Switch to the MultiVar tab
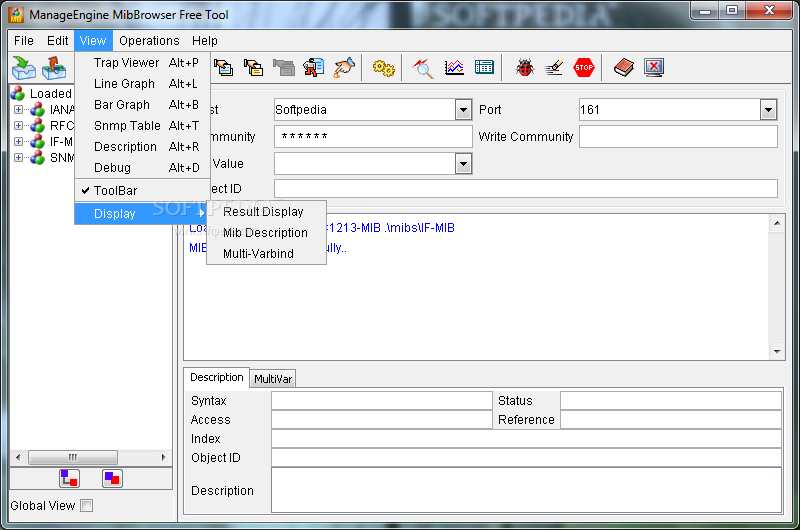This screenshot has height=530, width=800. [273, 379]
